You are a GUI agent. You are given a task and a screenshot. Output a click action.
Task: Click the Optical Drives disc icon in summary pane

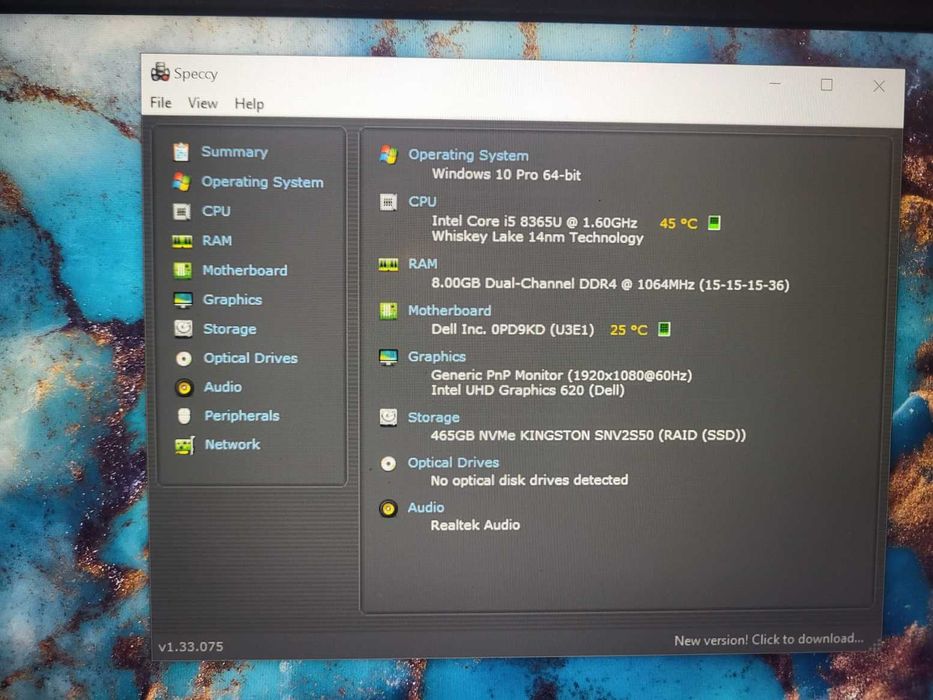[x=388, y=464]
